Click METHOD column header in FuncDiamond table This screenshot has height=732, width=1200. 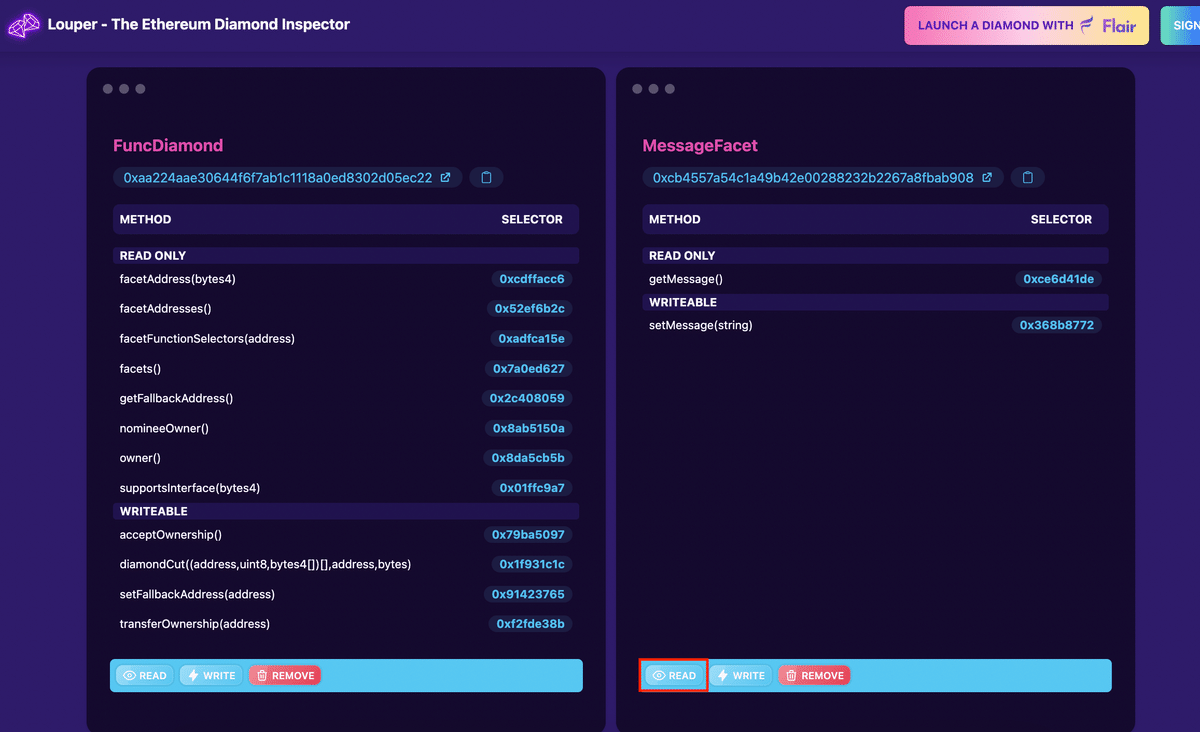[146, 219]
